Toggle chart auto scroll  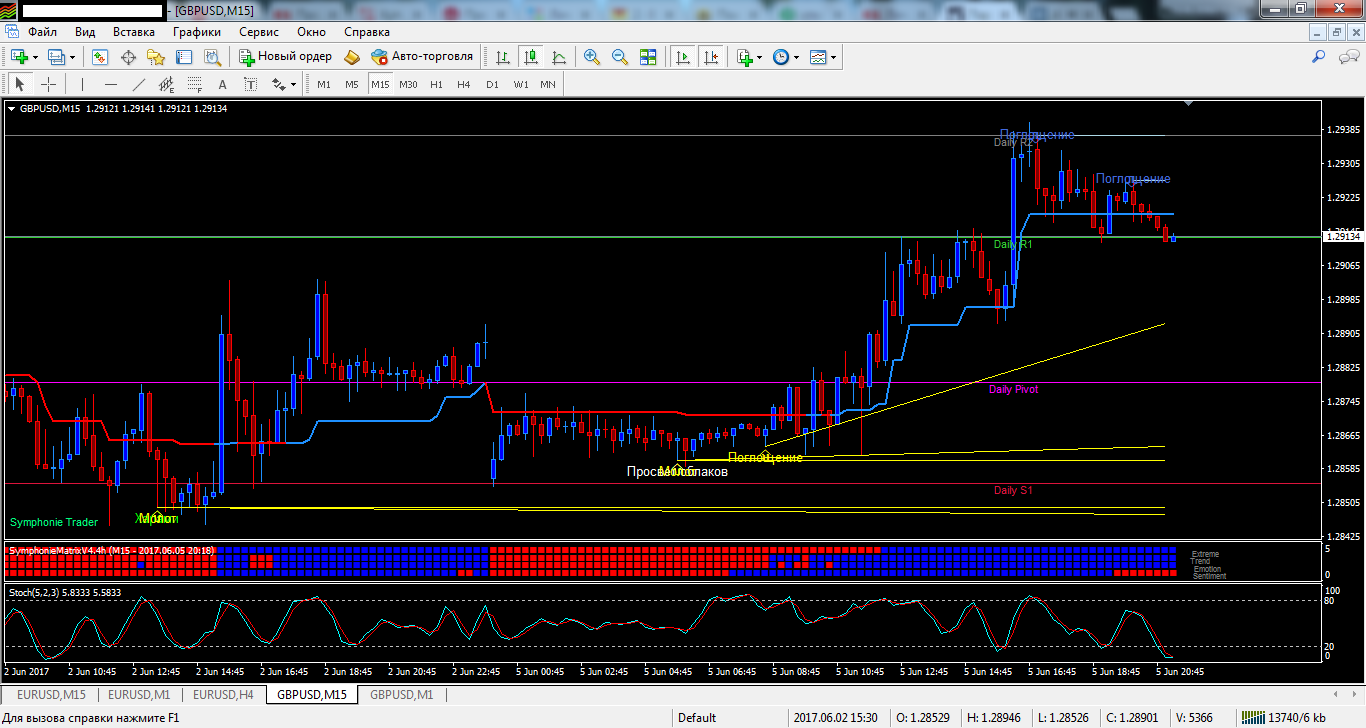683,57
